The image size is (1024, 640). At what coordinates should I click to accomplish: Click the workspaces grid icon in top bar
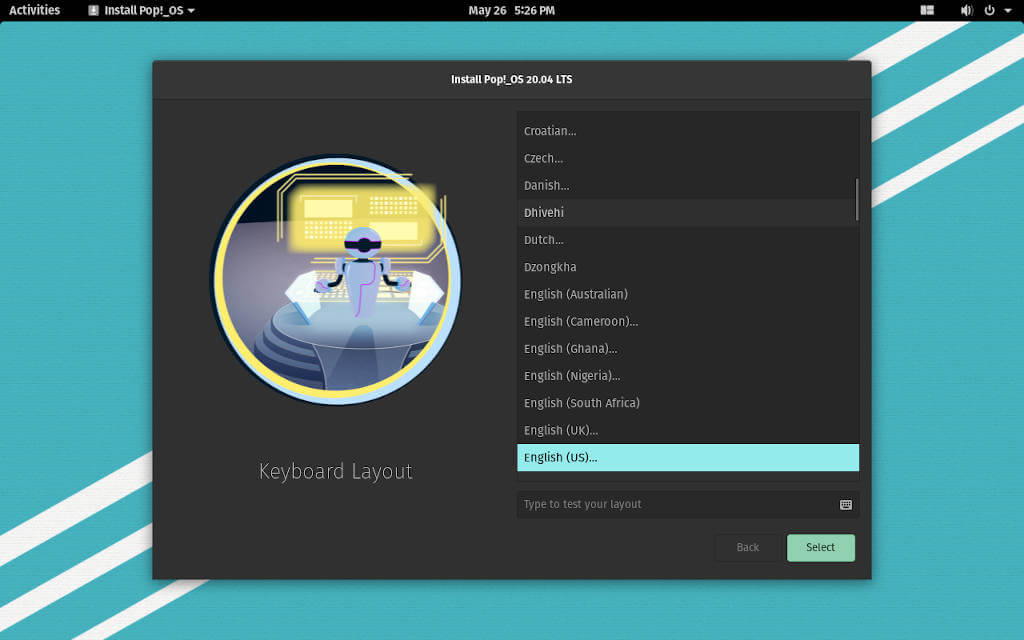click(x=927, y=10)
